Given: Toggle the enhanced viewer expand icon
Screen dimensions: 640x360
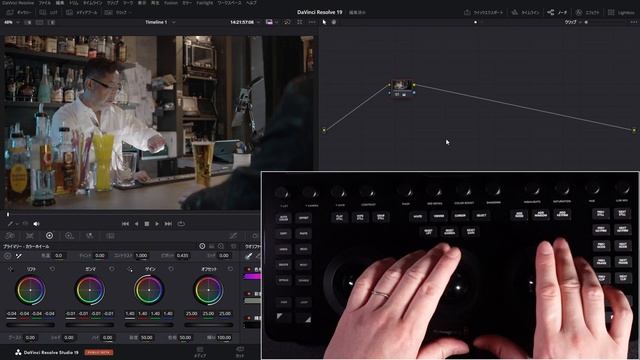Looking at the screenshot, I should [x=300, y=22].
